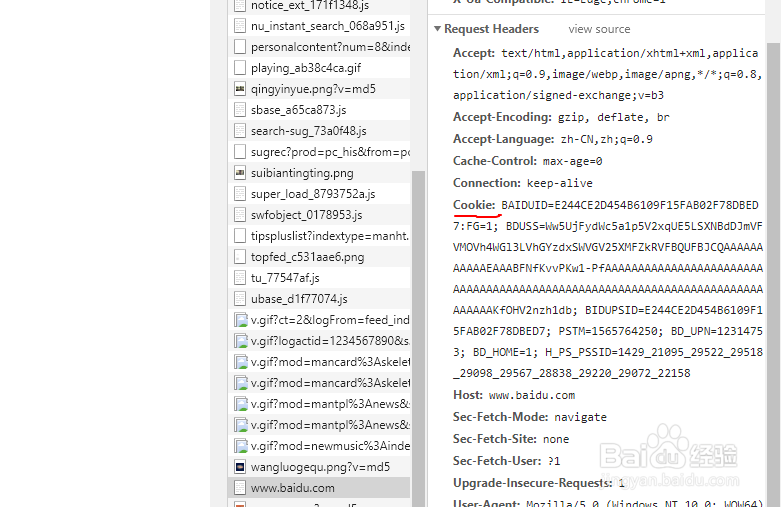The width and height of the screenshot is (781, 507).
Task: Select v.gif?ct=2&logFrom=feed request
Action: [319, 320]
